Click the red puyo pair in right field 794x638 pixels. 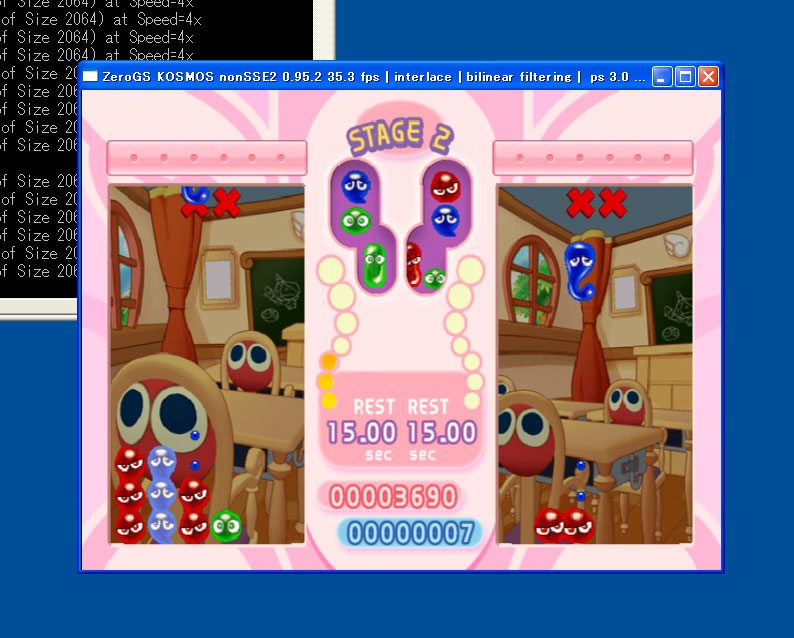click(564, 525)
